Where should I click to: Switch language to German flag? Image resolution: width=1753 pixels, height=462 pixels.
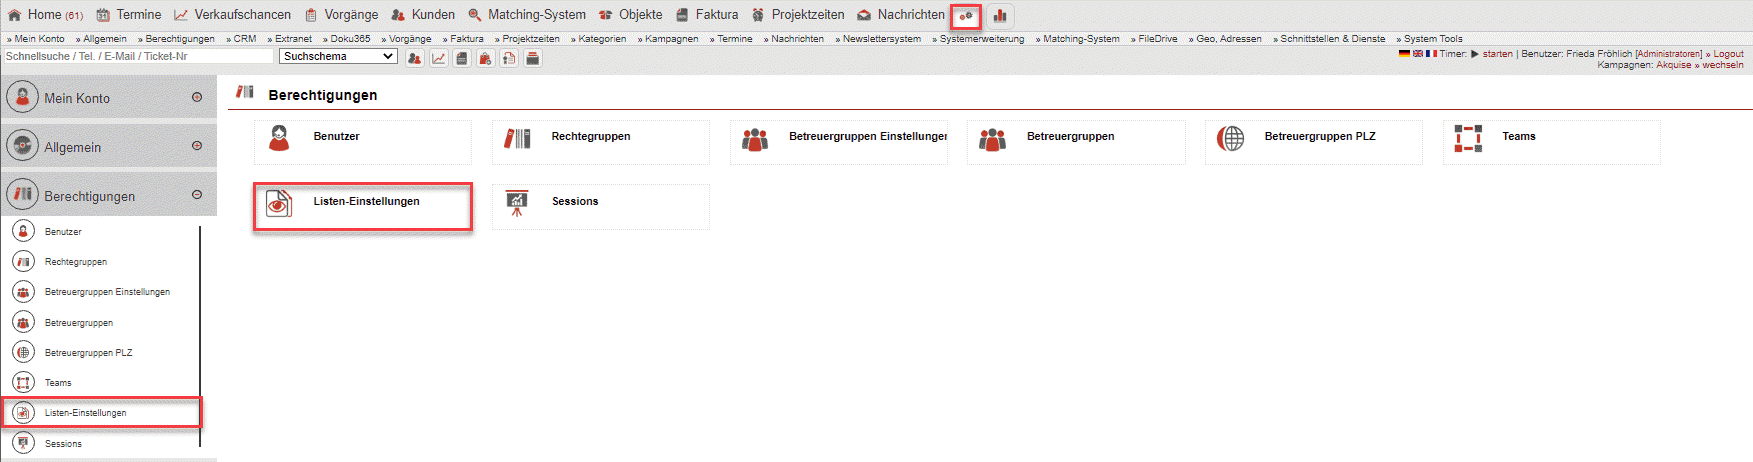point(1404,54)
